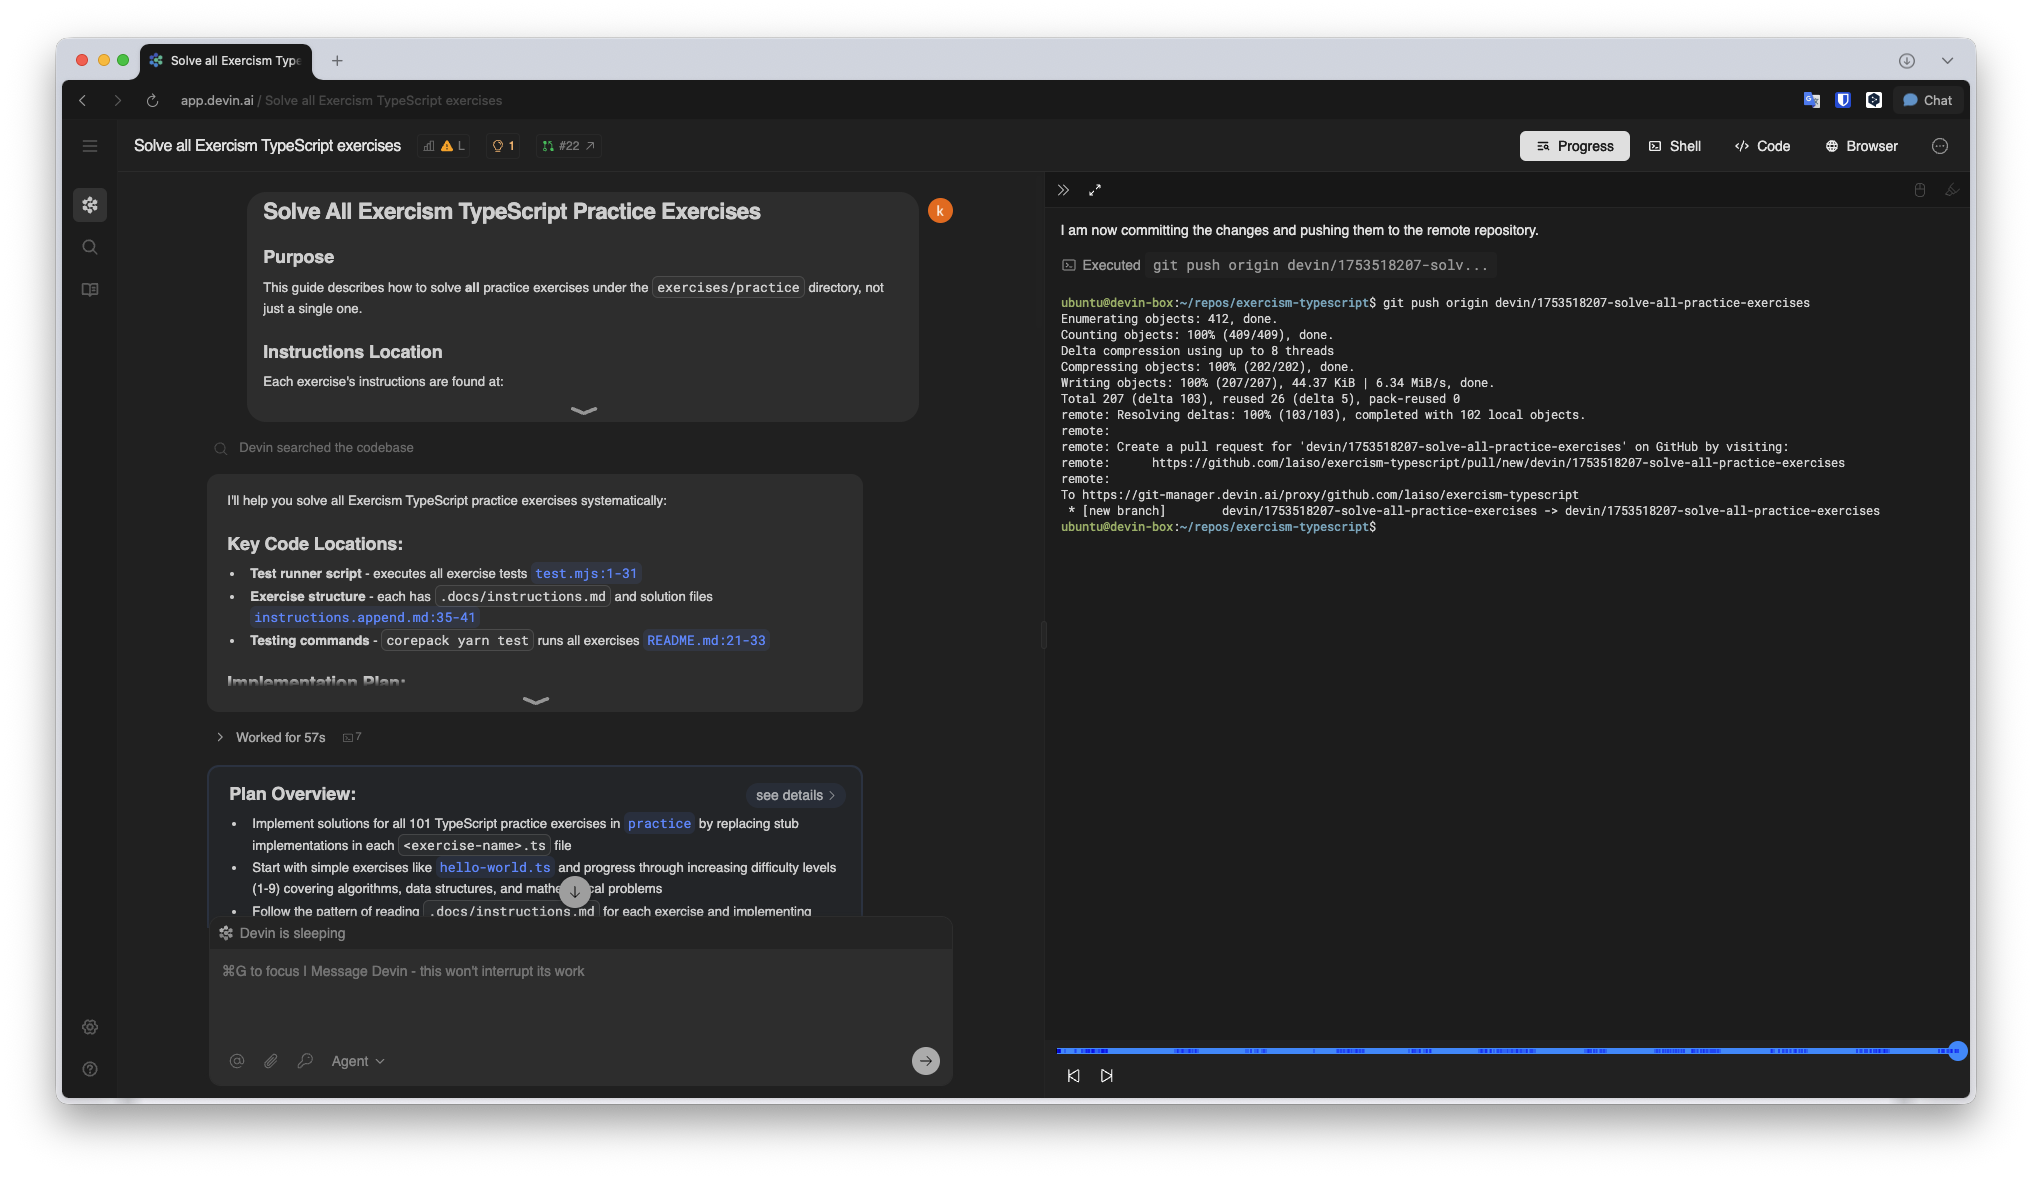Click the session title text
This screenshot has height=1178, width=2032.
click(x=268, y=146)
